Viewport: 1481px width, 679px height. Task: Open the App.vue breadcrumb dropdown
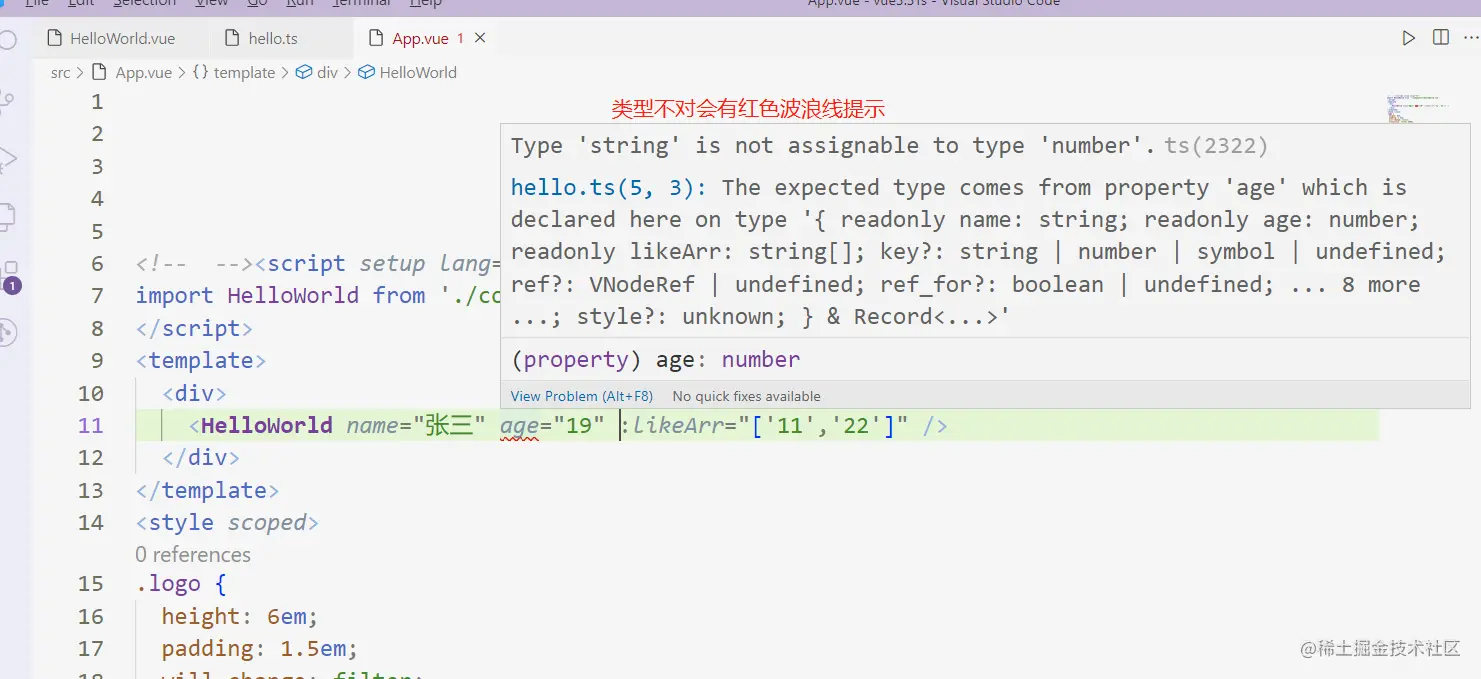tap(144, 72)
